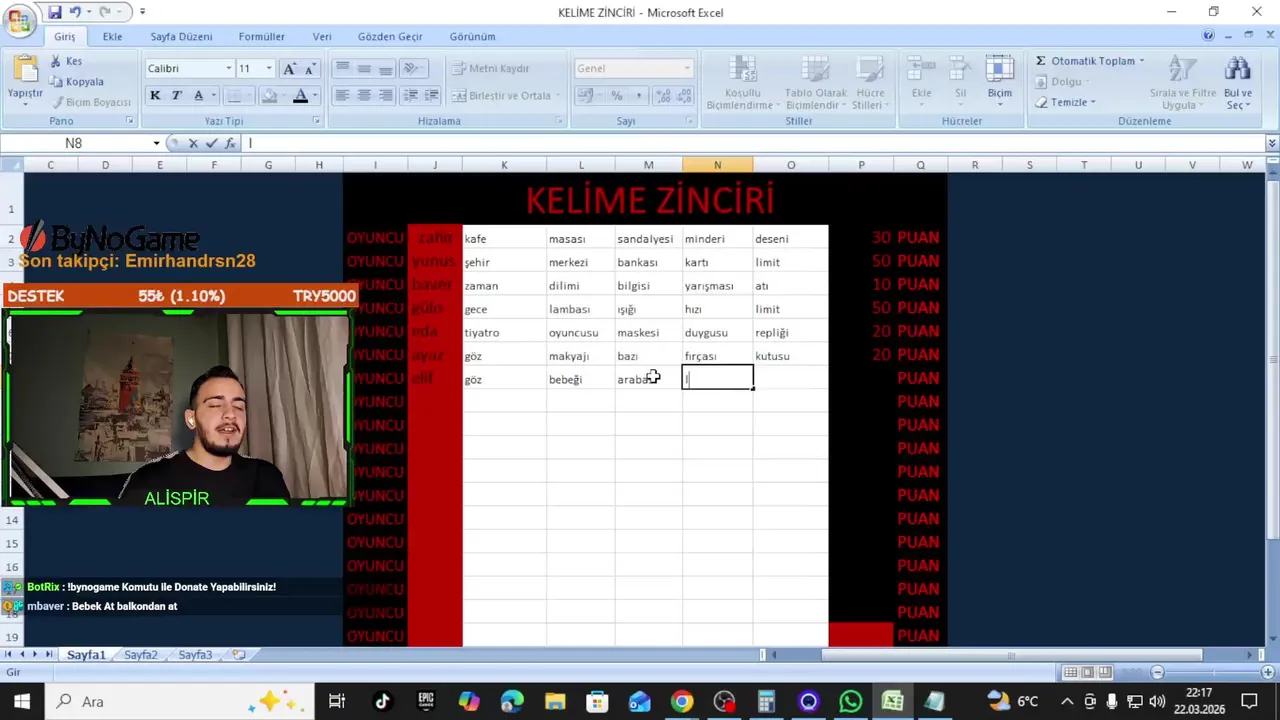The width and height of the screenshot is (1280, 720).
Task: Open Bul ve Seç binoculars menu
Action: tap(1238, 83)
